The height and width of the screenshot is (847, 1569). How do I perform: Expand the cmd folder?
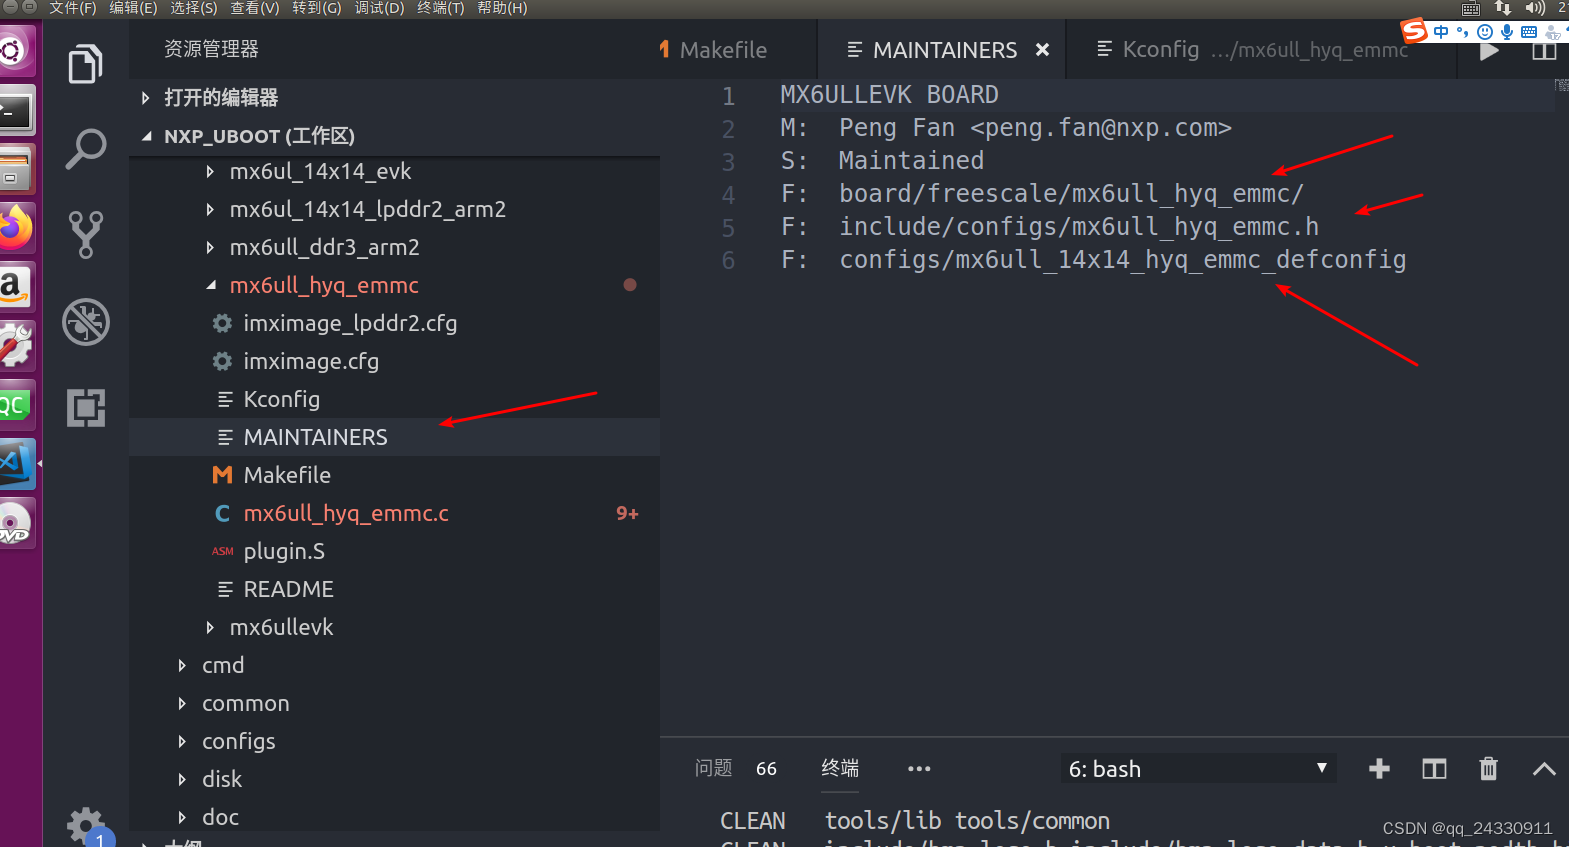(x=222, y=665)
